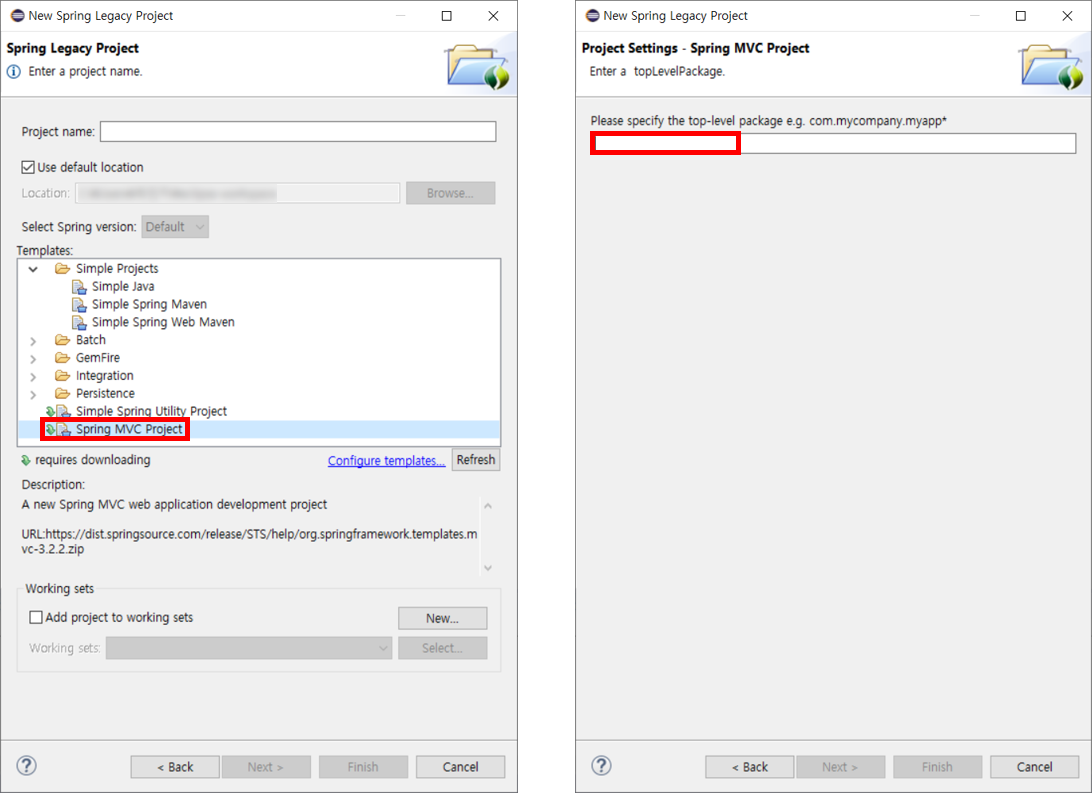Click the GemFire folder icon
Image resolution: width=1092 pixels, height=793 pixels.
click(63, 358)
